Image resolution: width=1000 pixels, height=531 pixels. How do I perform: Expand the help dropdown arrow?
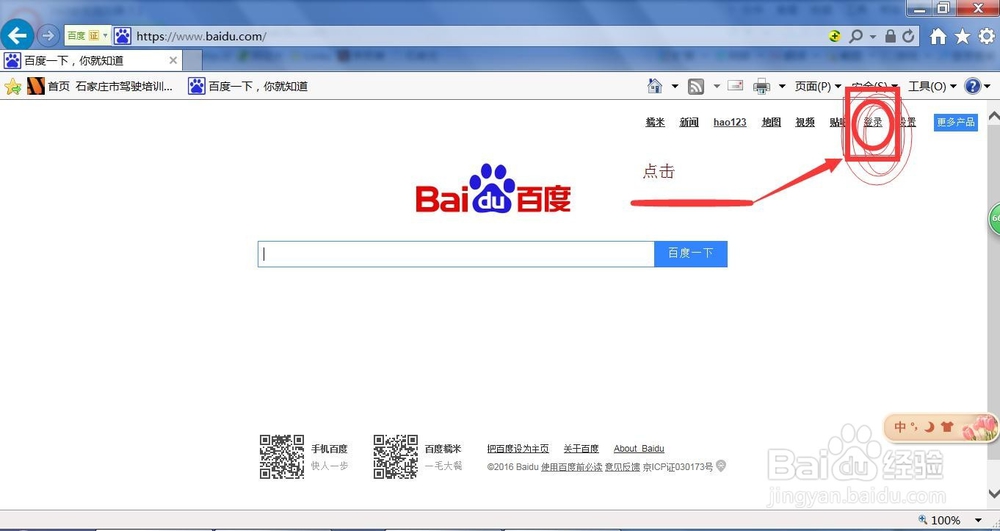click(987, 86)
